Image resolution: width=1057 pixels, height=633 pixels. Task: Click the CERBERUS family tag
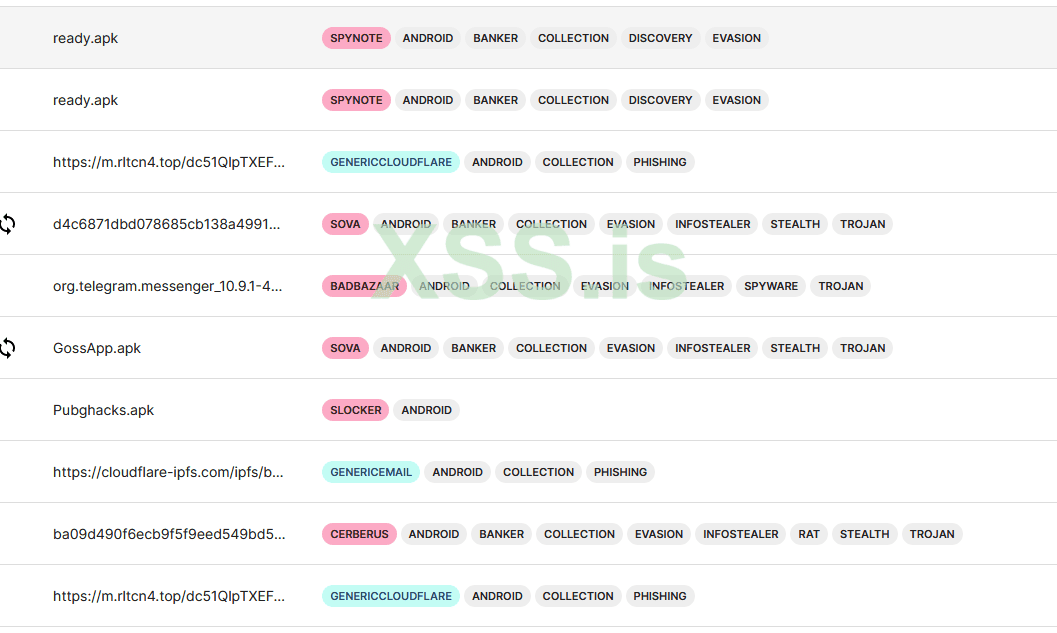point(359,534)
